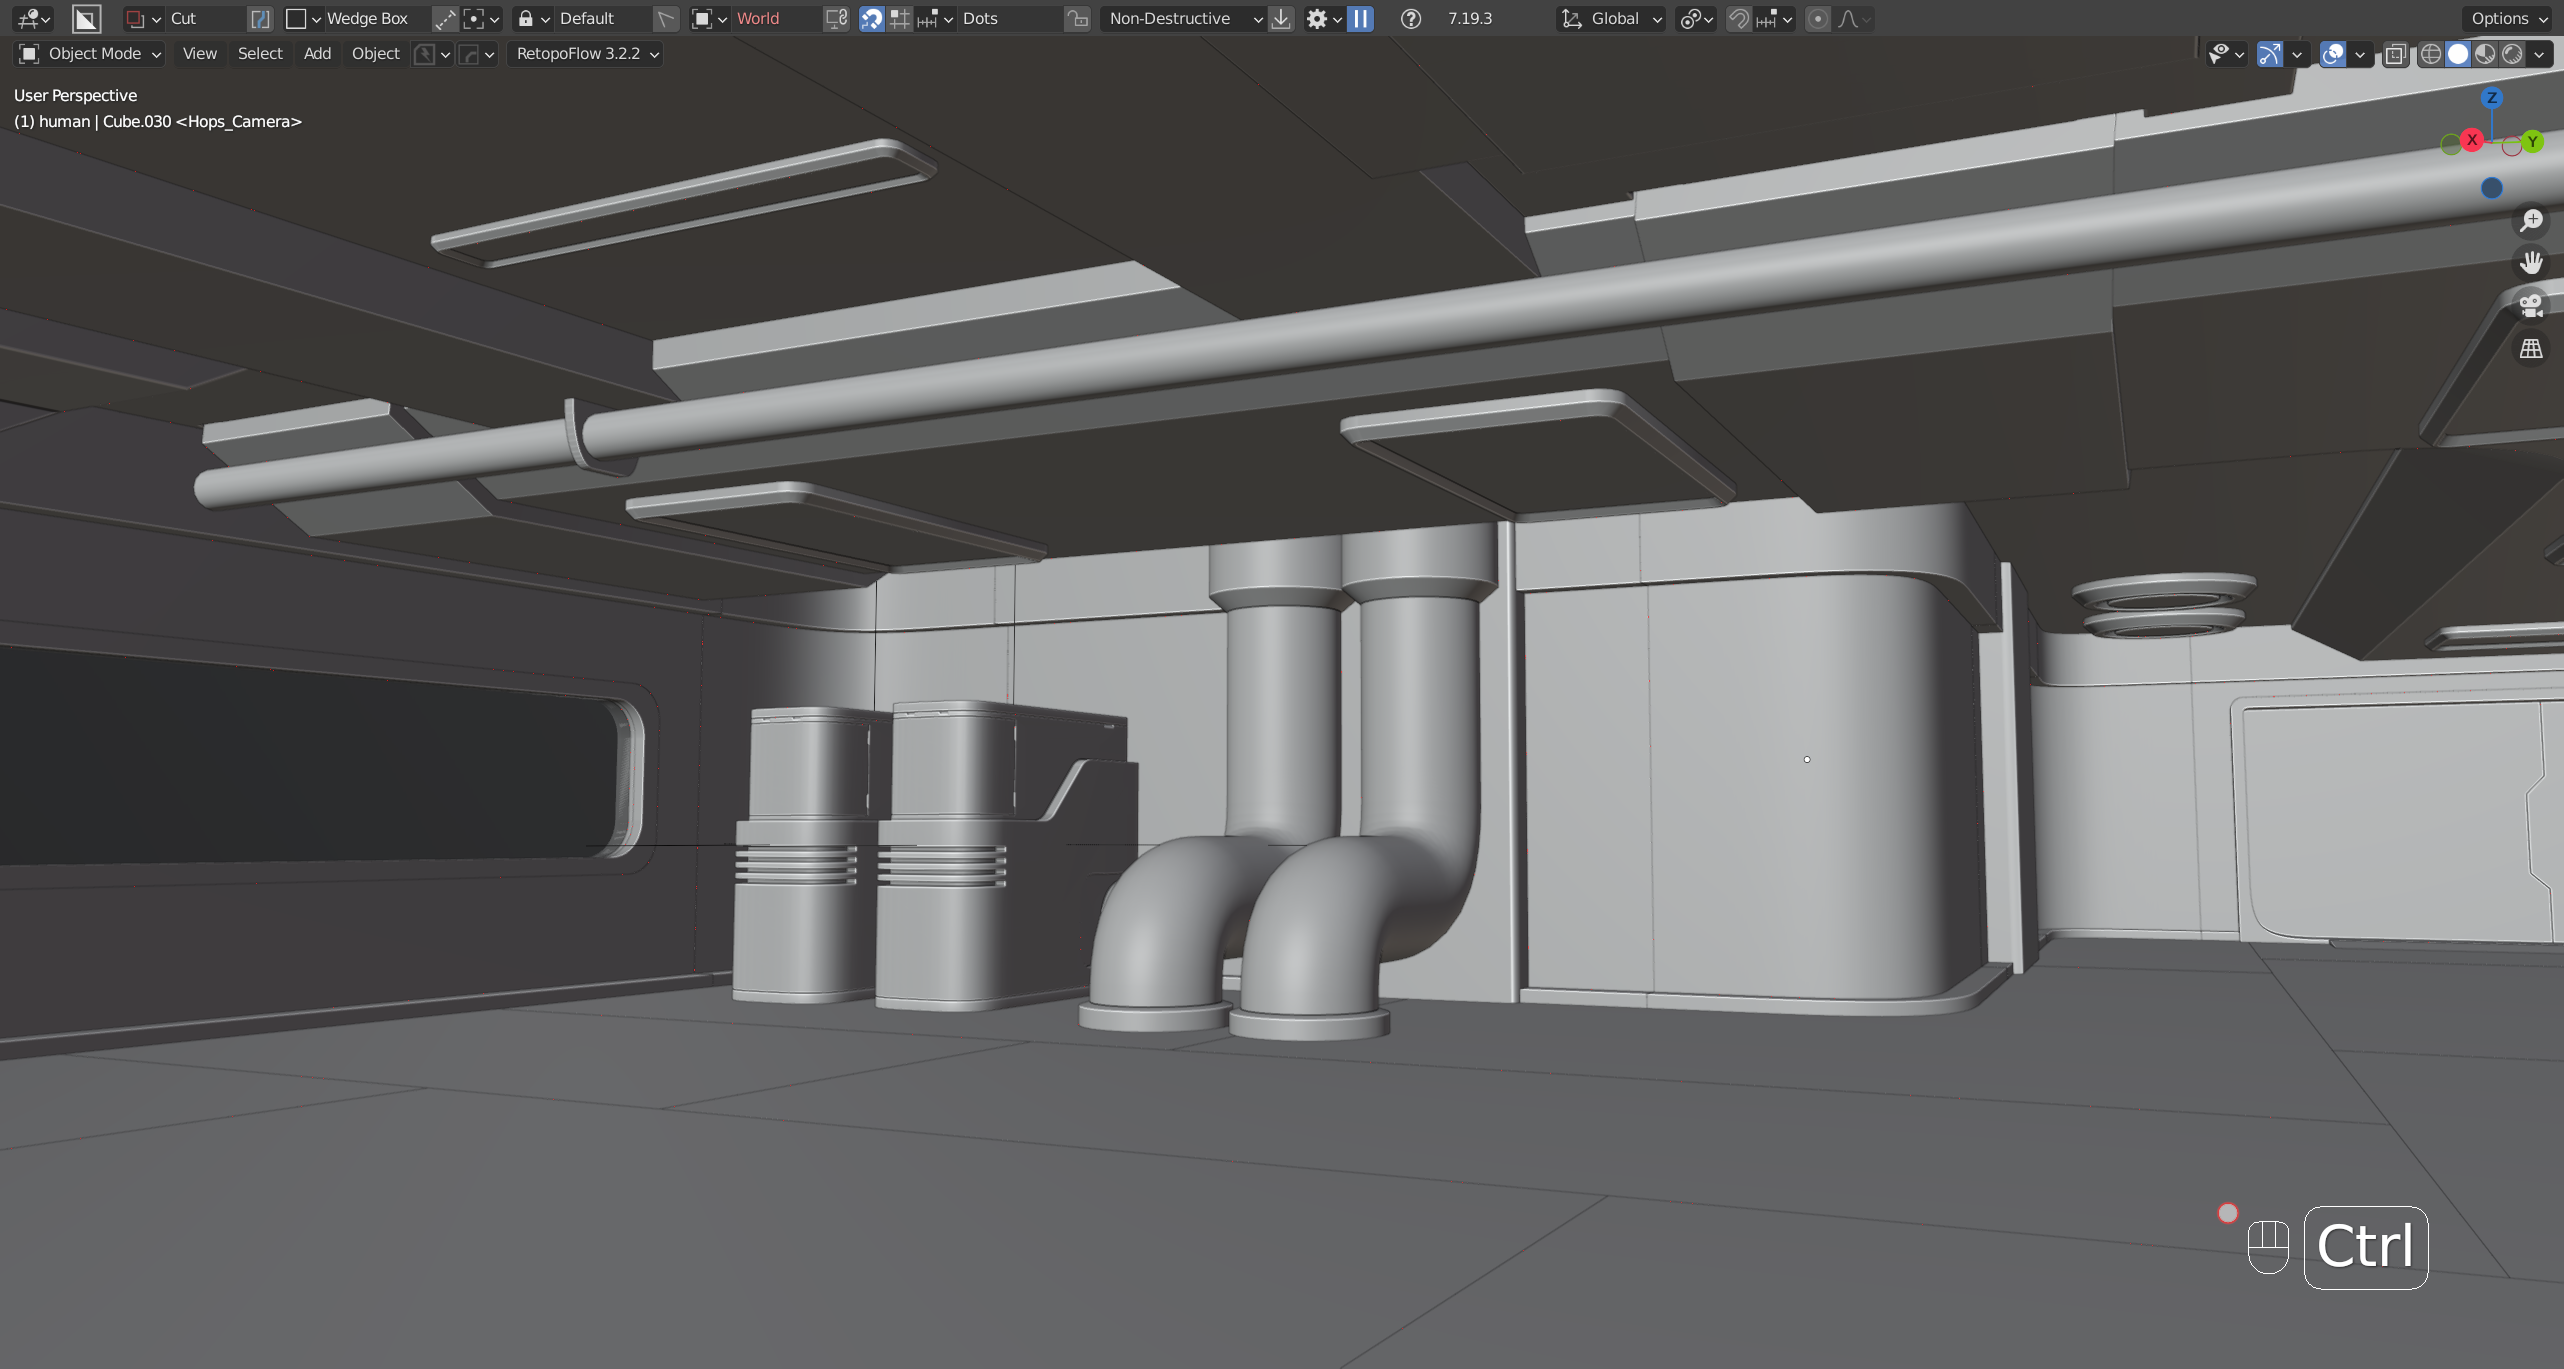Toggle viewport overlays visibility
The width and height of the screenshot is (2564, 1369).
[x=2332, y=54]
